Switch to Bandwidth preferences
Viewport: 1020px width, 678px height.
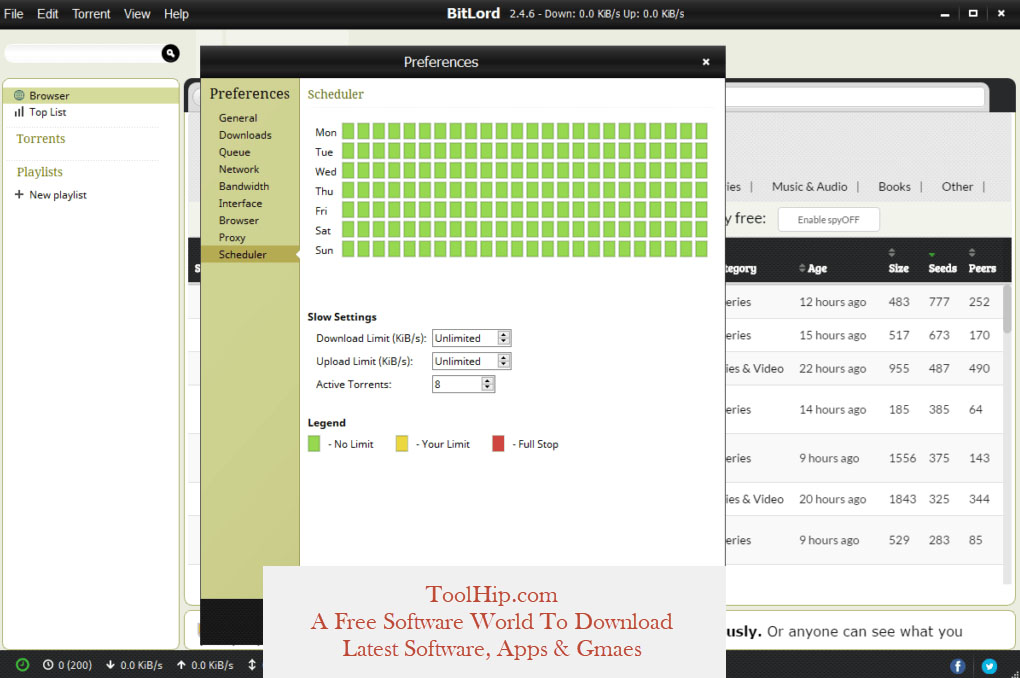pos(244,186)
